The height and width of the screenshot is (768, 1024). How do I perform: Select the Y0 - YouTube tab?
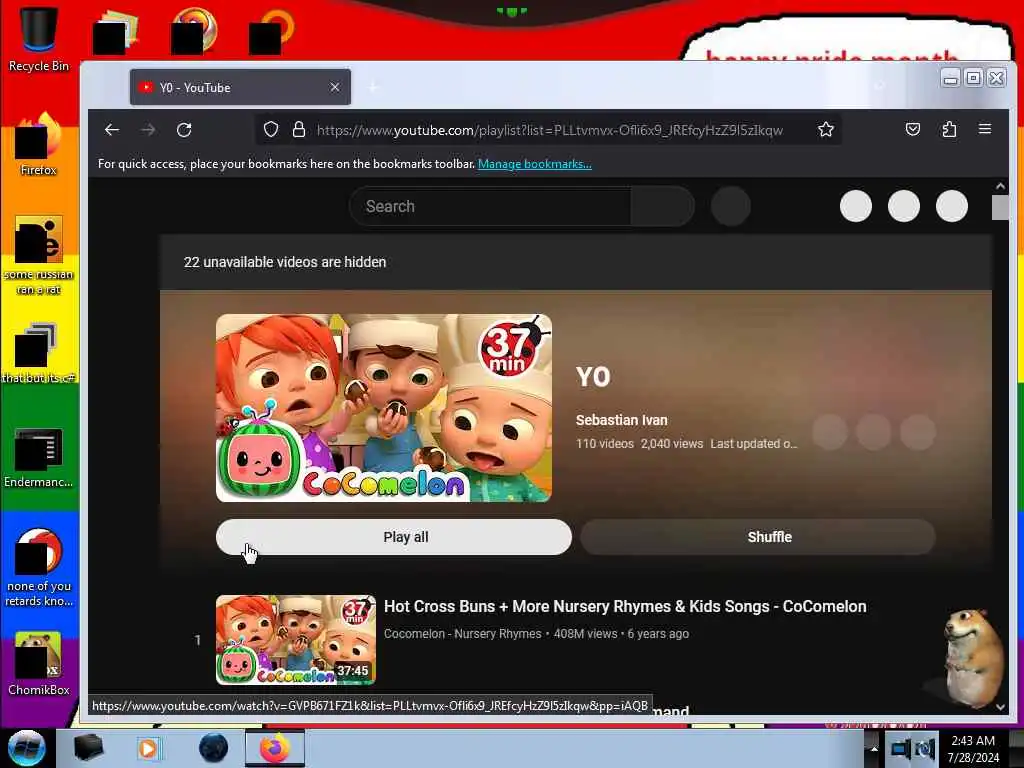point(240,87)
